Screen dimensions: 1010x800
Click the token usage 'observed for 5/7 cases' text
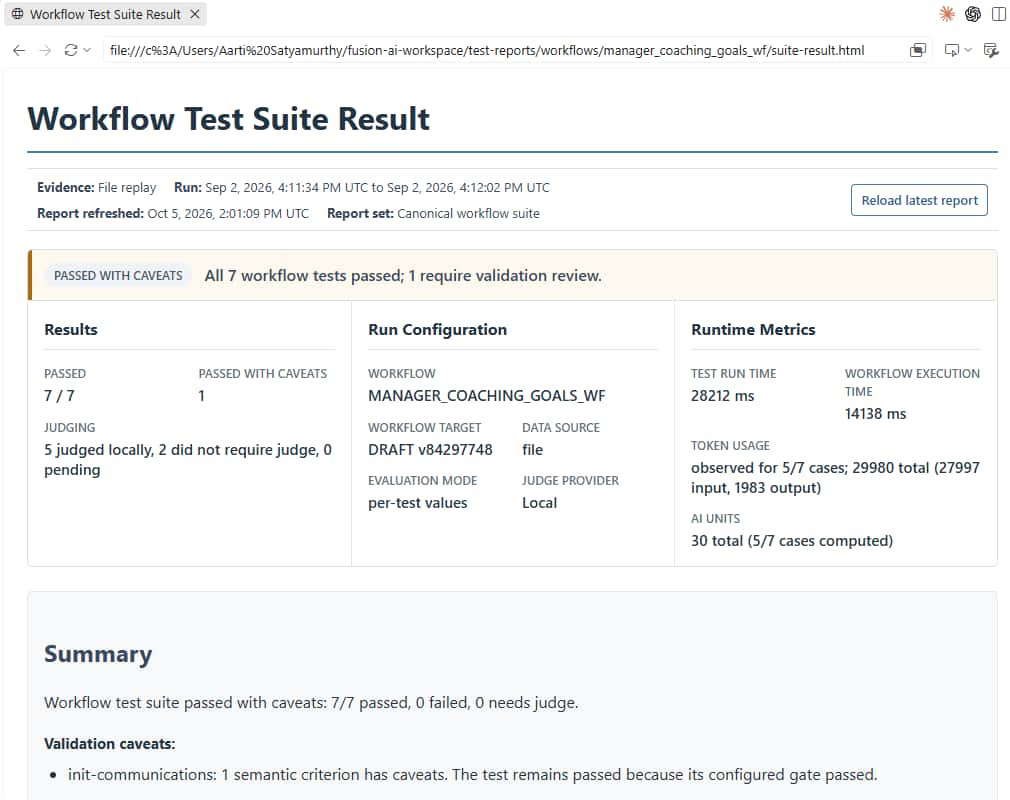point(835,477)
